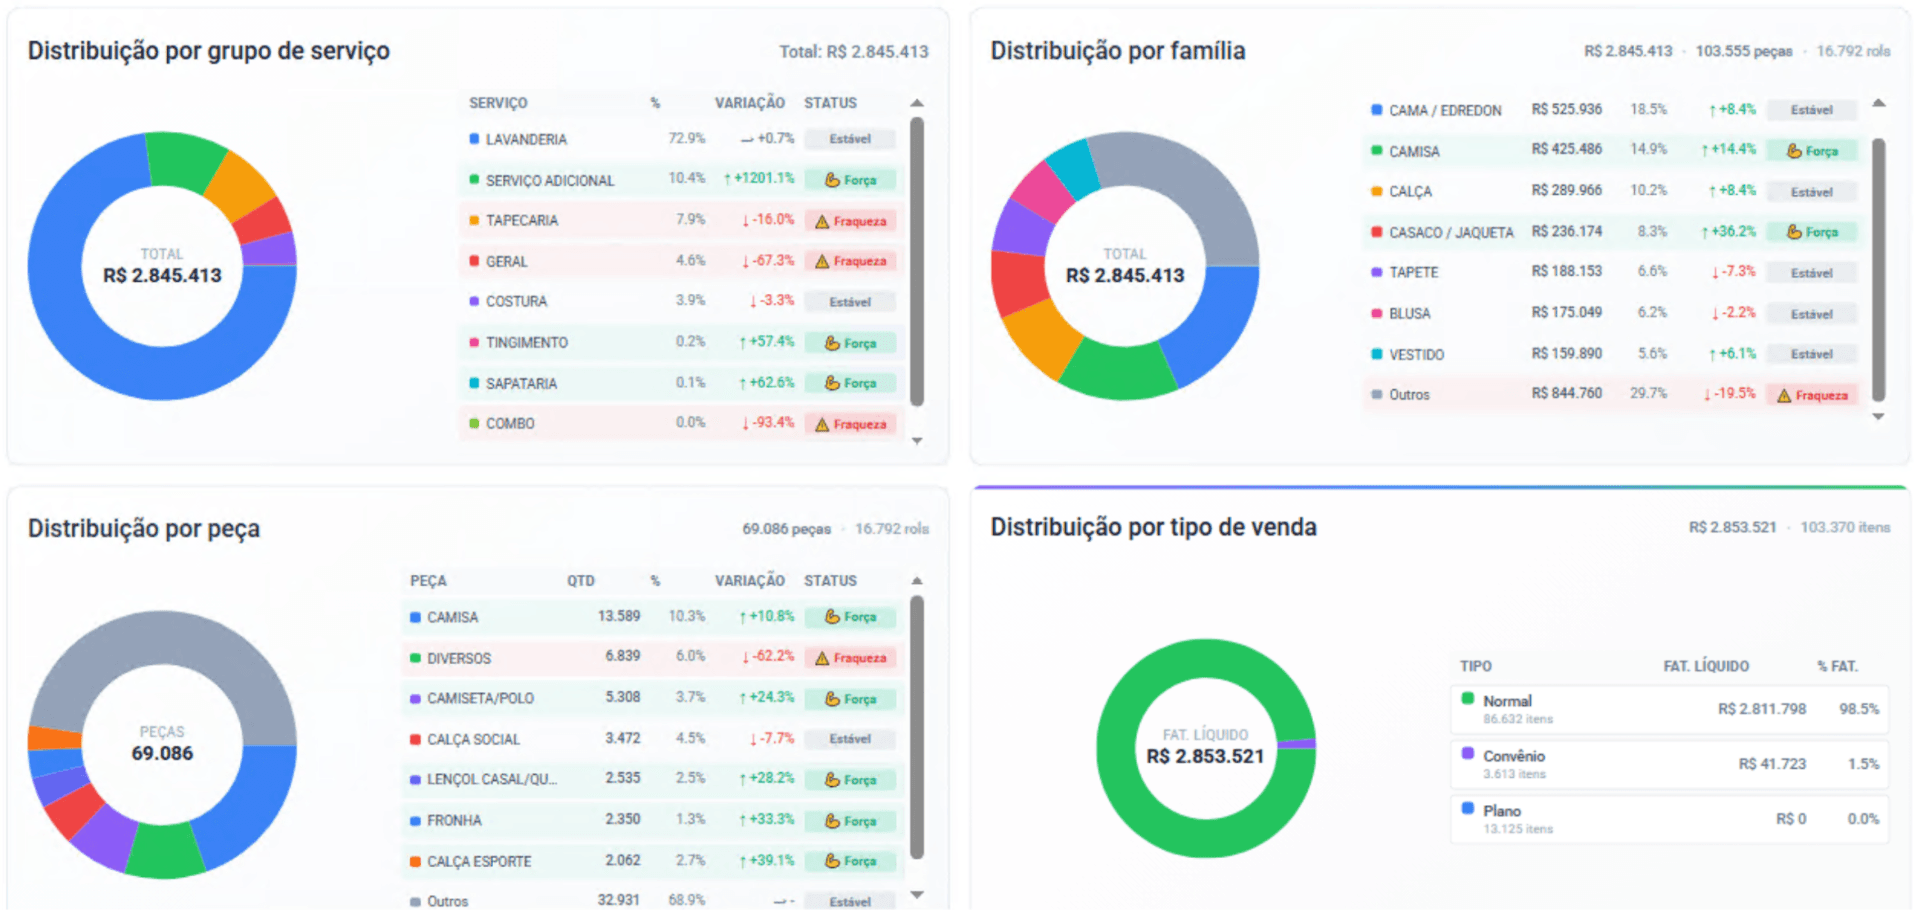Image resolution: width=1920 pixels, height=922 pixels.
Task: Click the VESTIDO Estável badge
Action: click(1812, 354)
